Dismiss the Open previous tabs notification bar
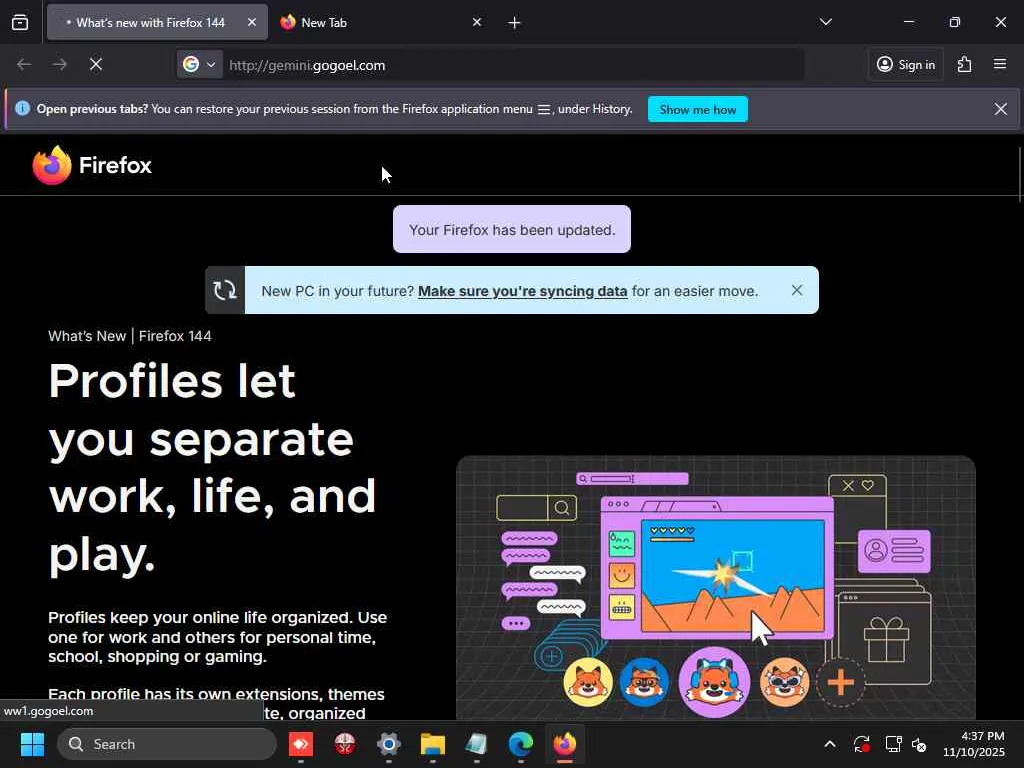The image size is (1024, 768). (x=1000, y=109)
